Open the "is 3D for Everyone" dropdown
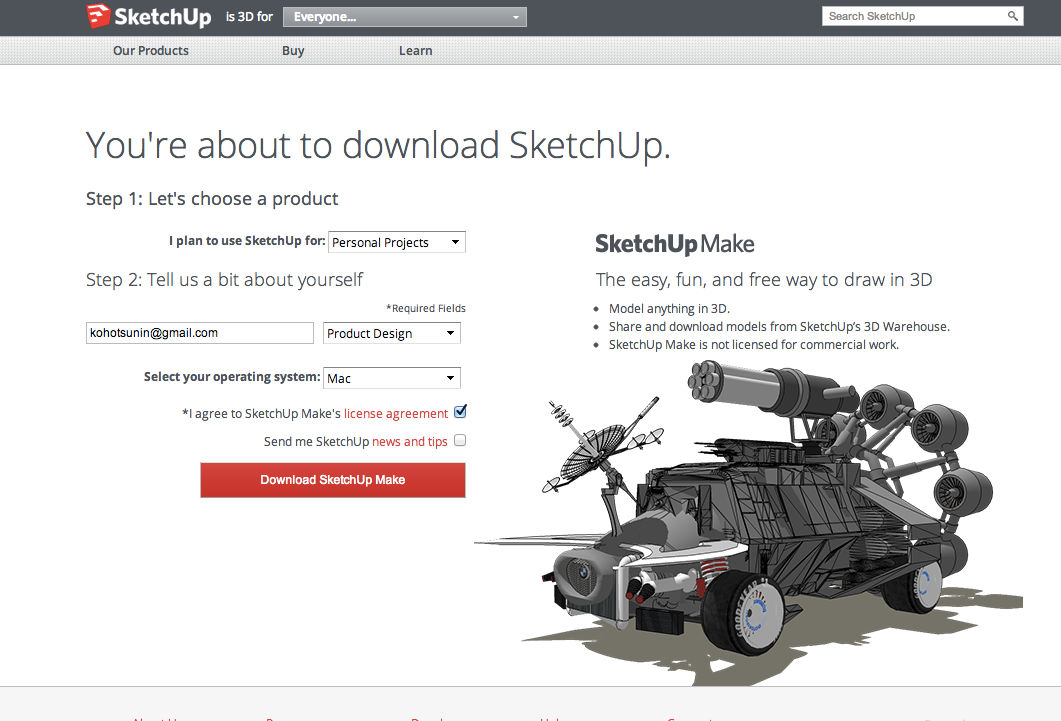The height and width of the screenshot is (721, 1061). point(404,17)
